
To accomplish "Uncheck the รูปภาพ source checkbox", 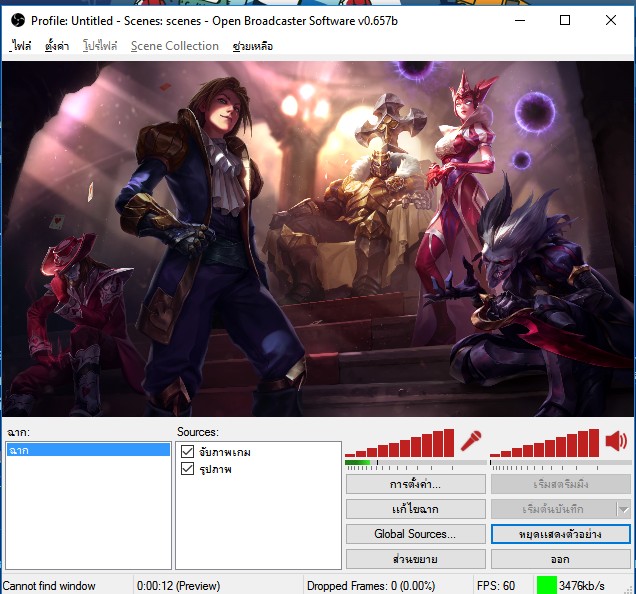I will click(x=187, y=469).
